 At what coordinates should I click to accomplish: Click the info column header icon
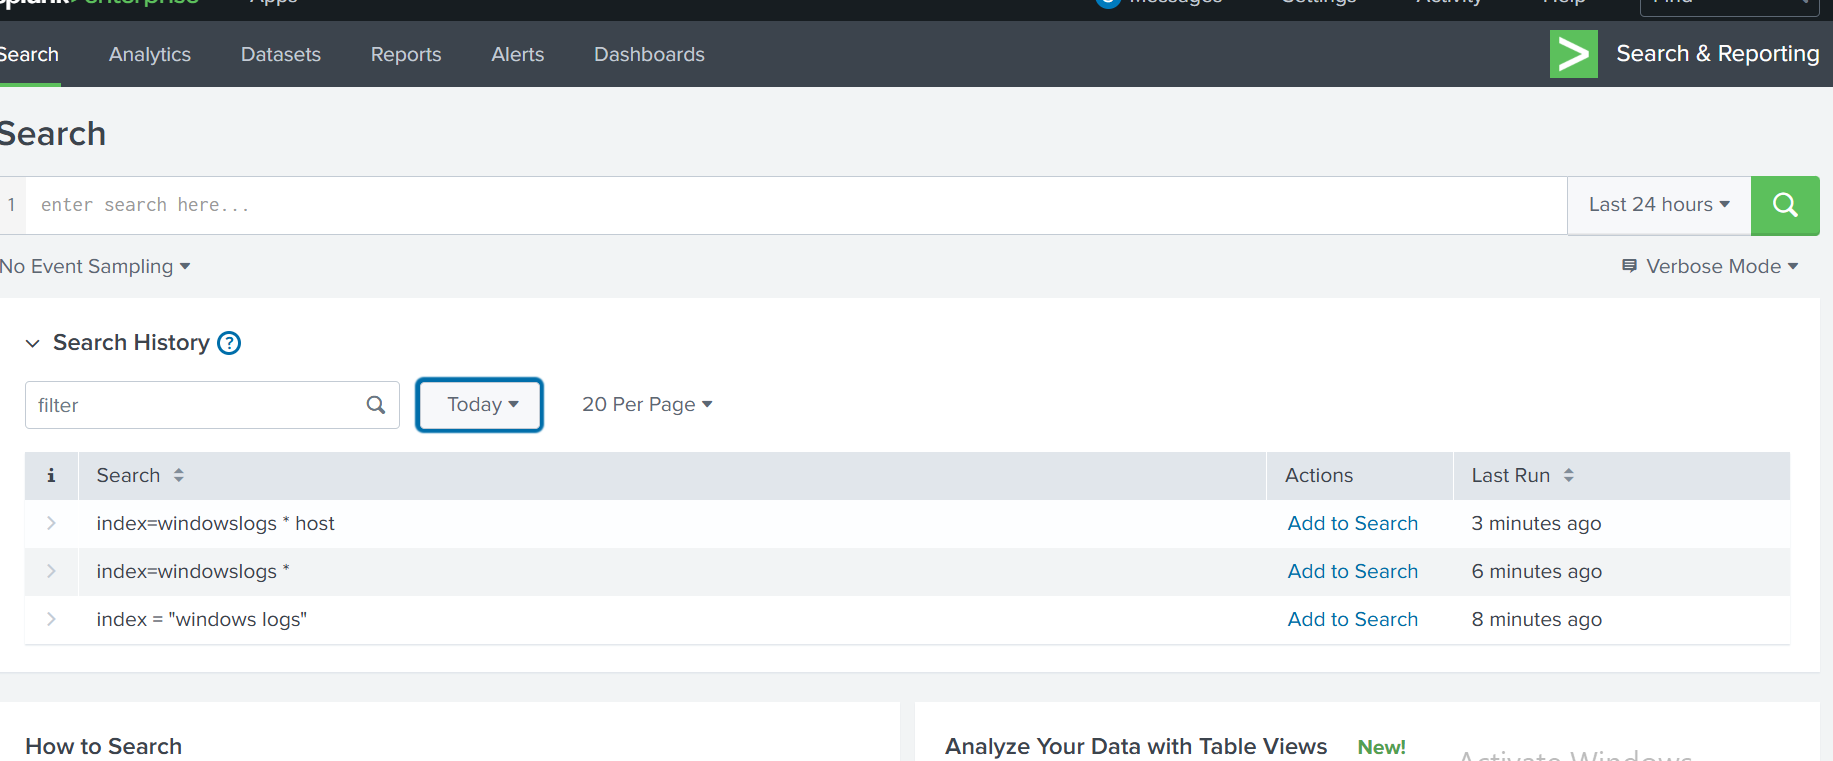51,476
